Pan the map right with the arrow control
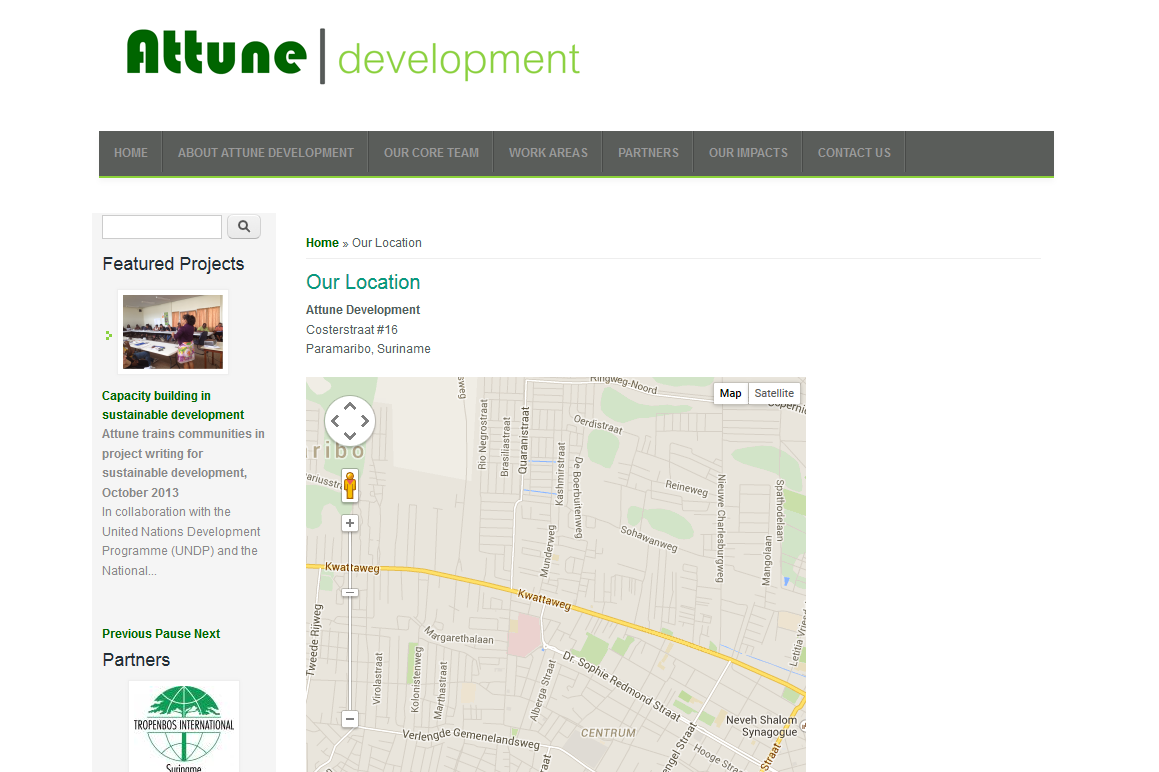 [366, 420]
